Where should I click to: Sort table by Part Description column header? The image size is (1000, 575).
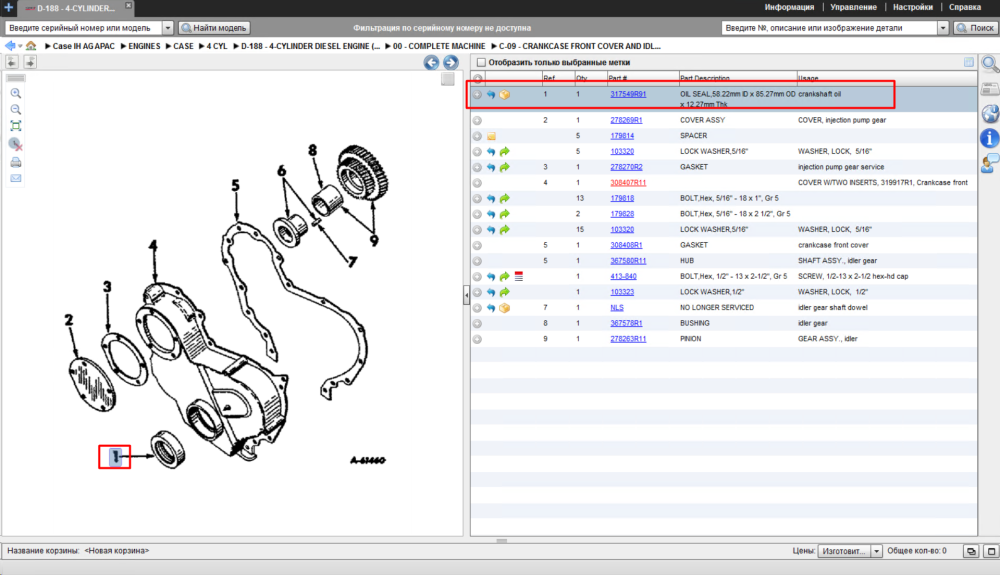point(737,78)
